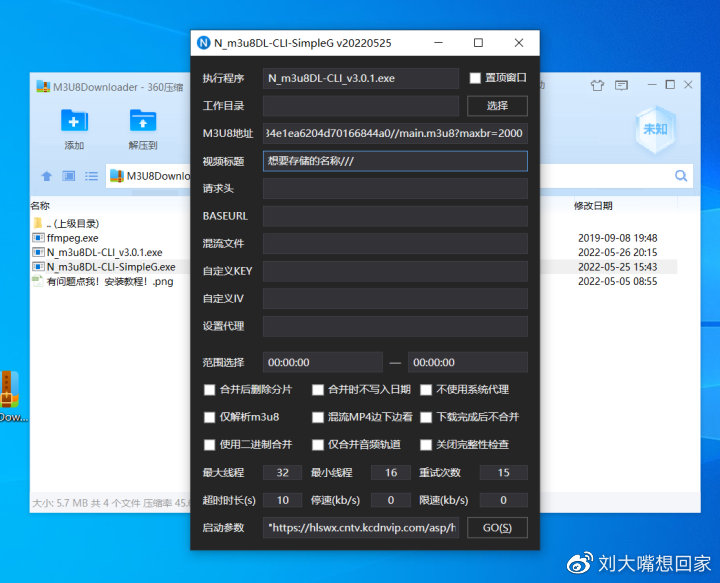Close the N_m3u8DL-CLI-SimpleG window
Viewport: 720px width, 583px height.
[519, 43]
